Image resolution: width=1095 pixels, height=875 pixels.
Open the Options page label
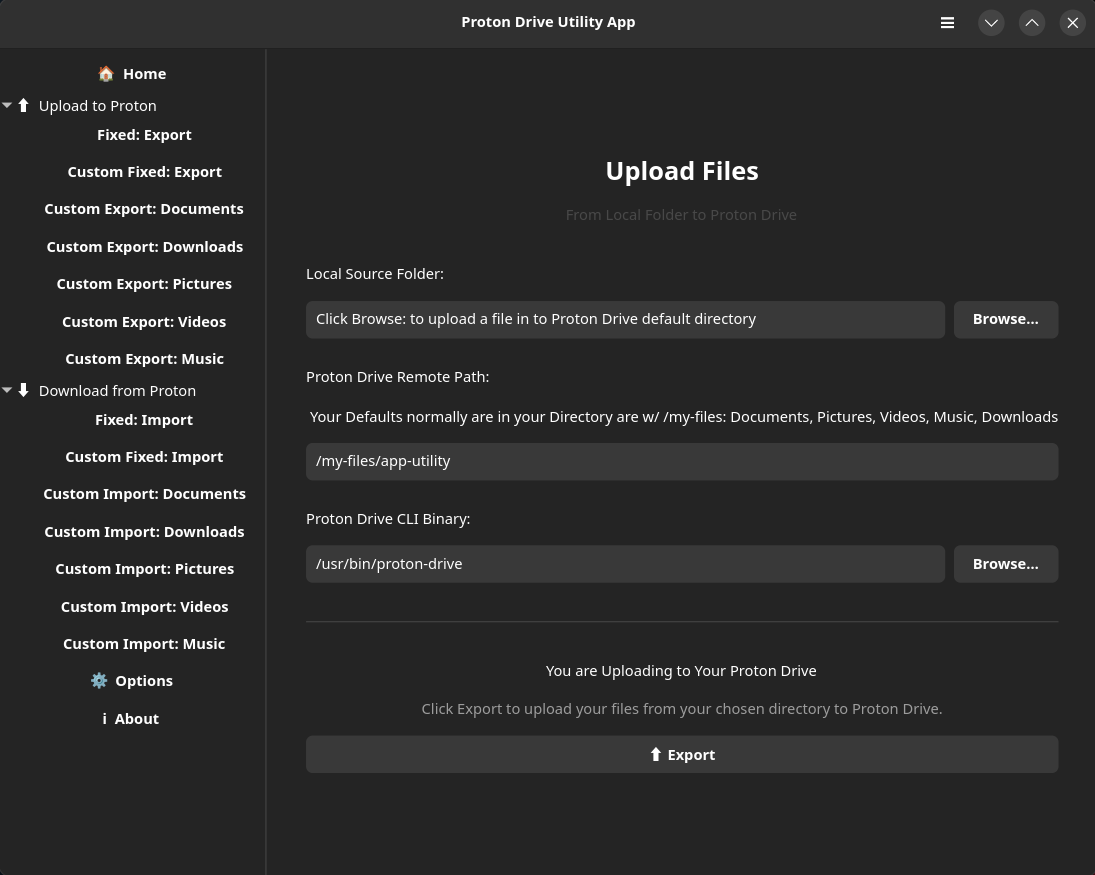pos(144,680)
